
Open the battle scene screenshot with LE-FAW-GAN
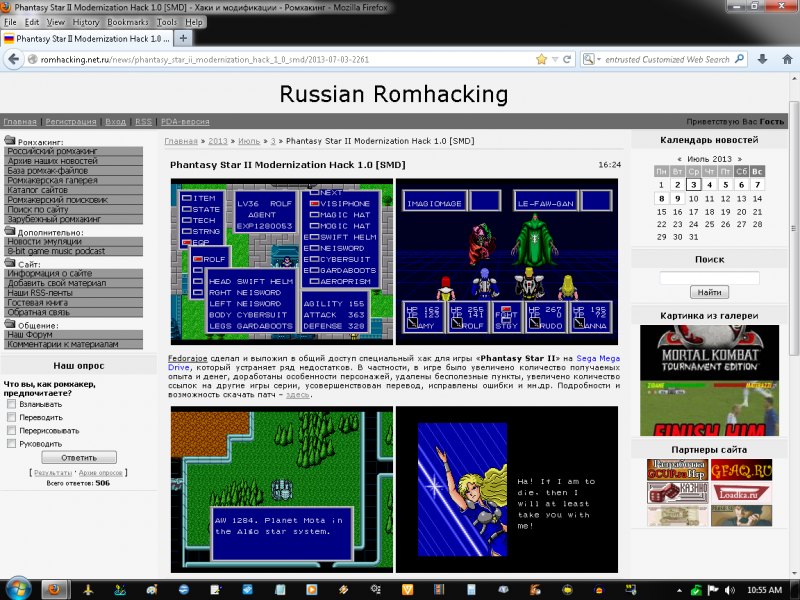pos(507,262)
